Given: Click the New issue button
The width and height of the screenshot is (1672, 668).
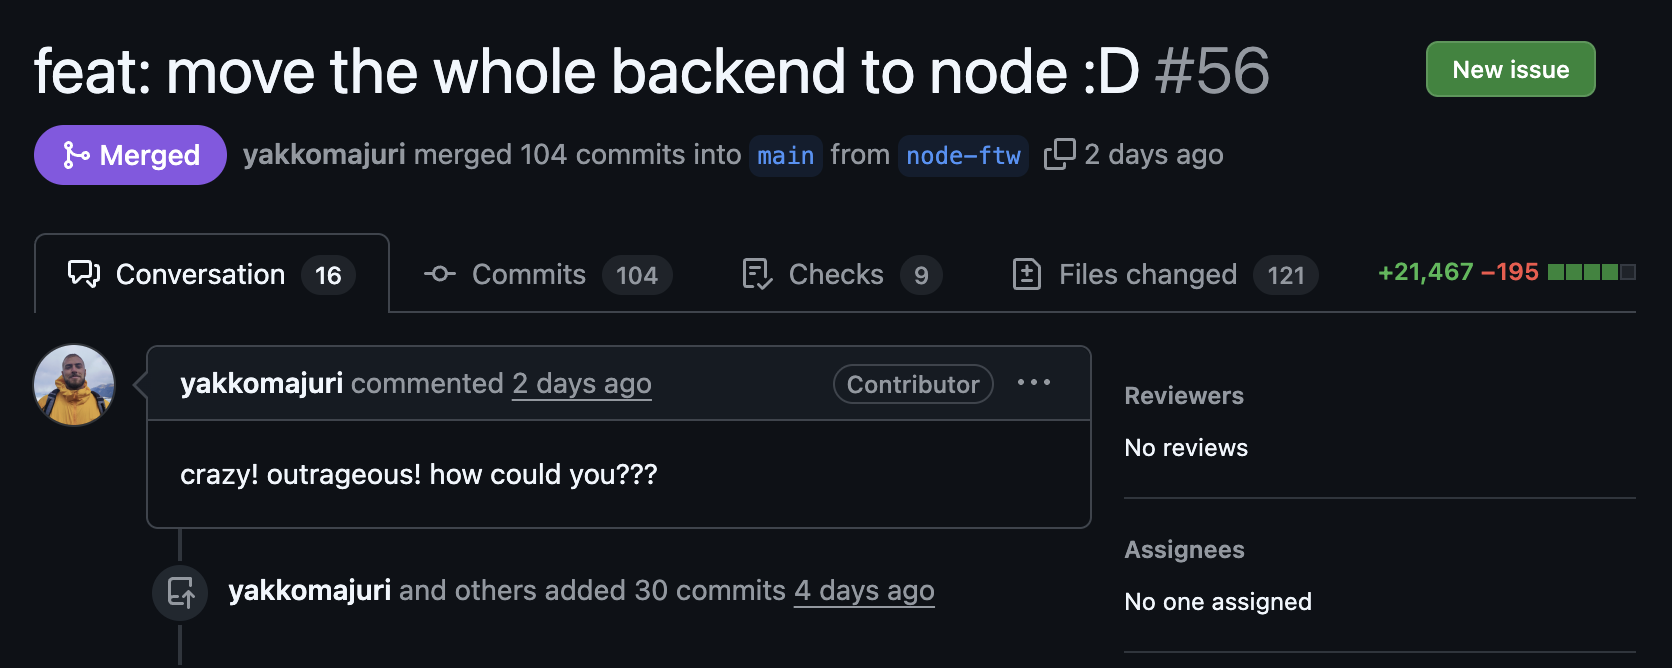Looking at the screenshot, I should pyautogui.click(x=1510, y=69).
